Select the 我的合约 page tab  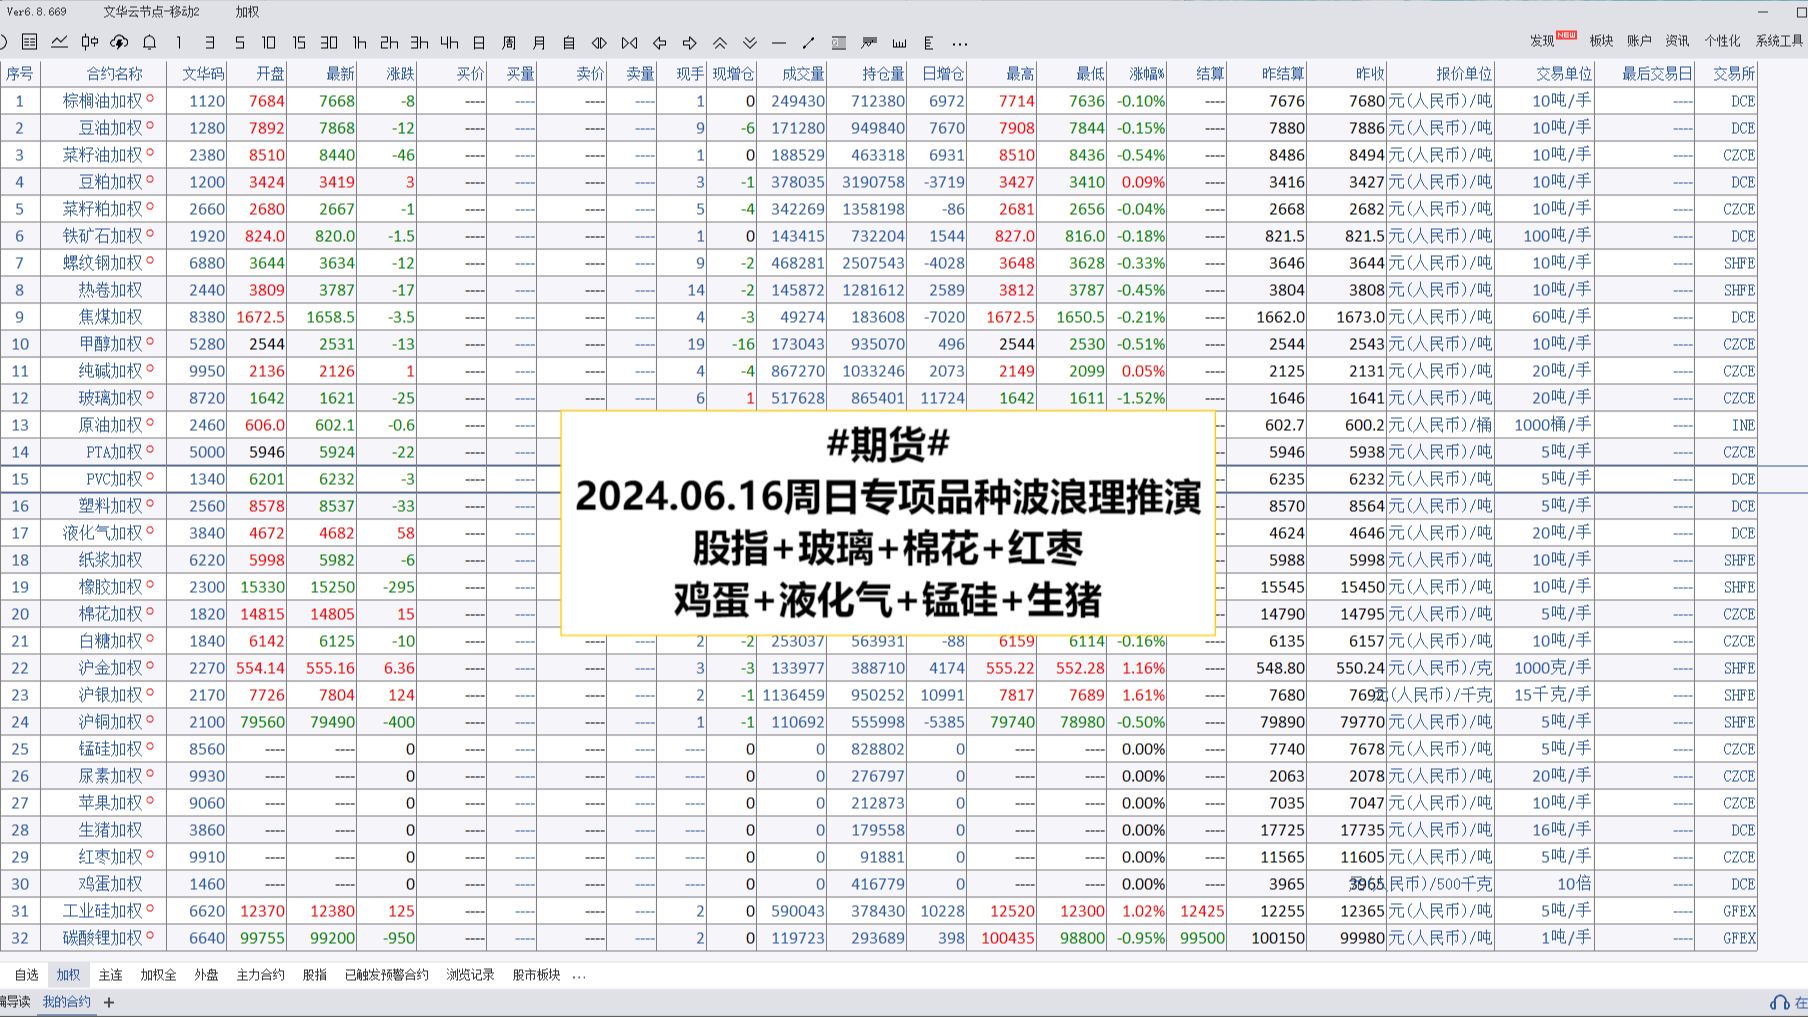click(66, 1002)
